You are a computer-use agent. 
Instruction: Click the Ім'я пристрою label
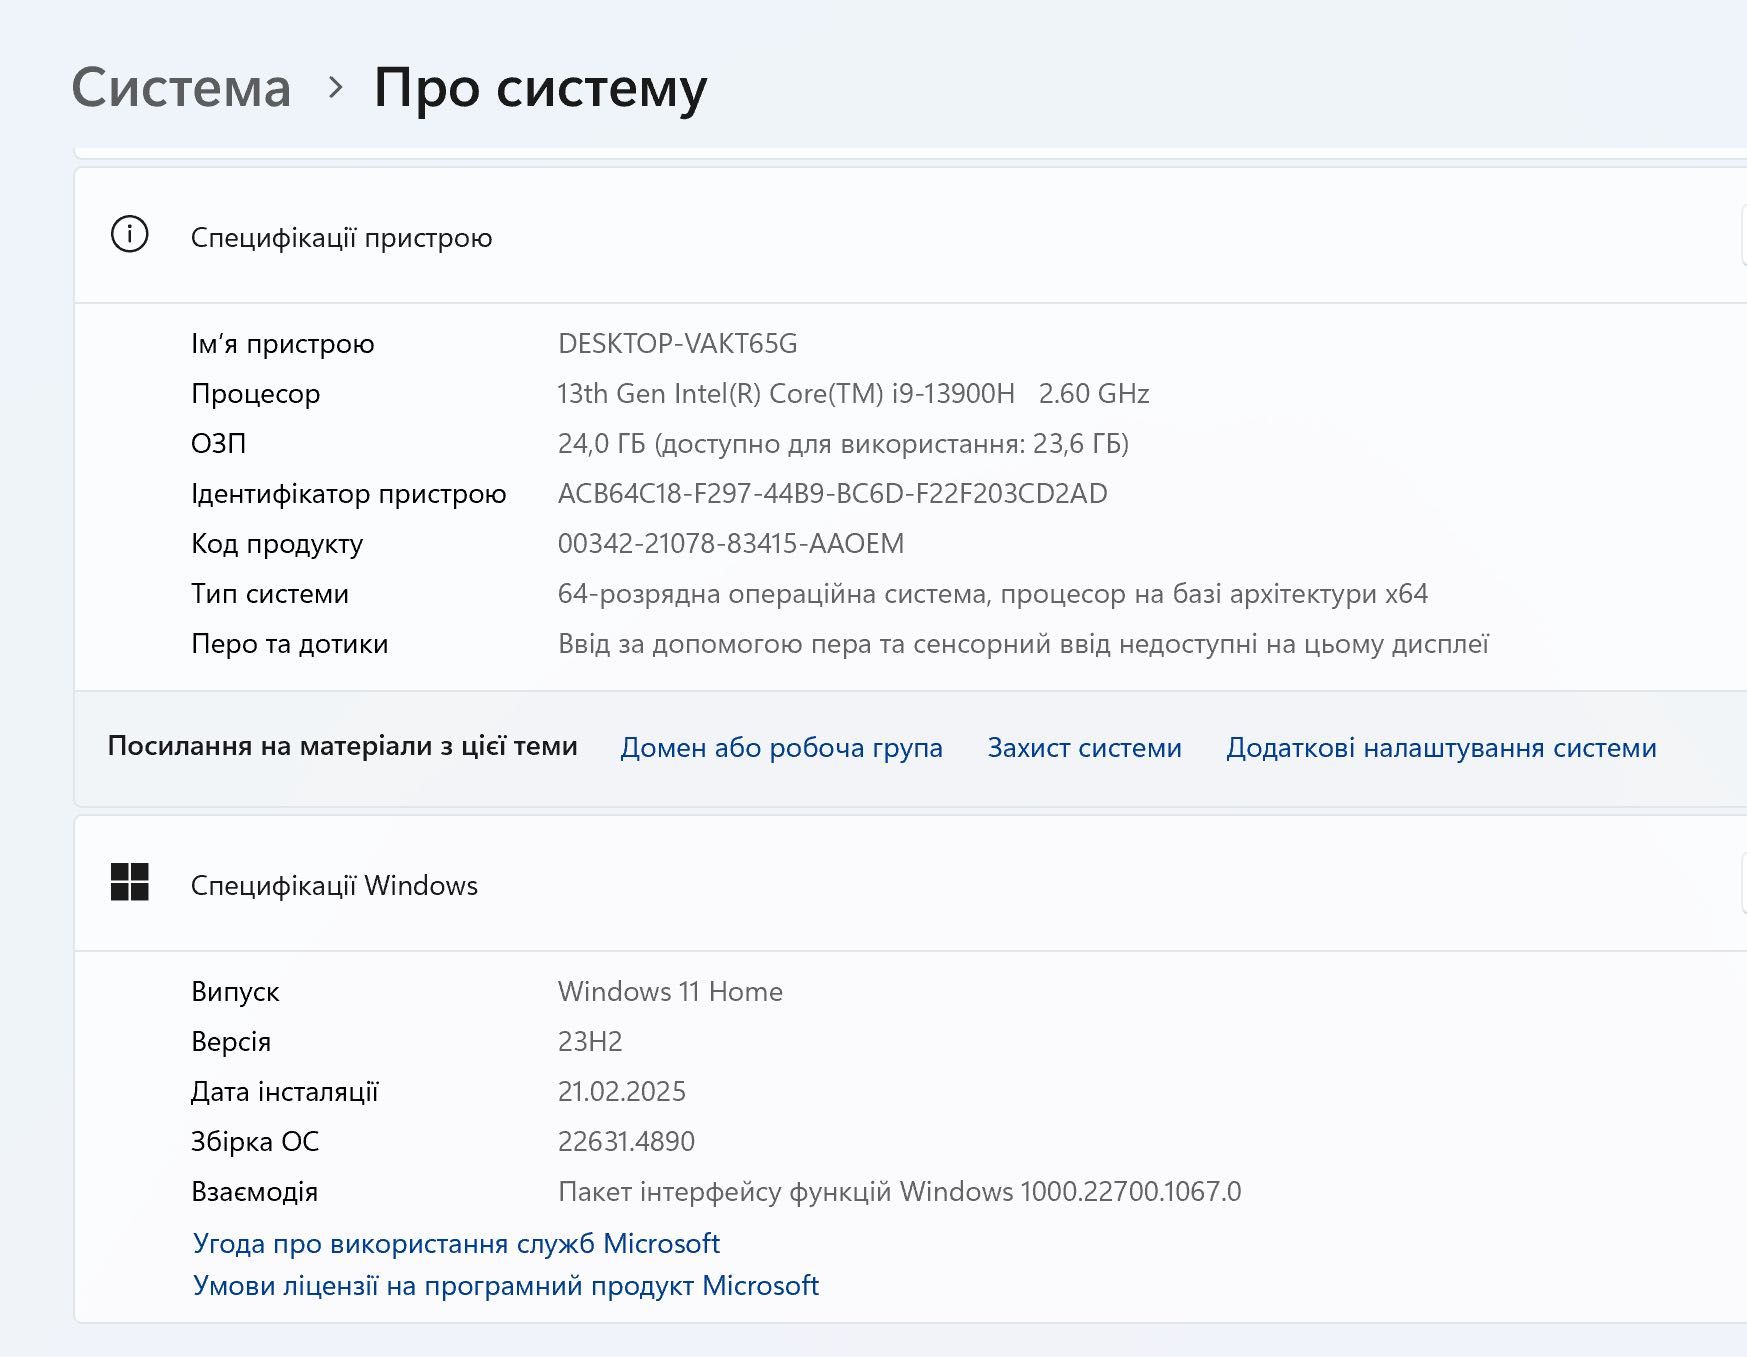282,344
